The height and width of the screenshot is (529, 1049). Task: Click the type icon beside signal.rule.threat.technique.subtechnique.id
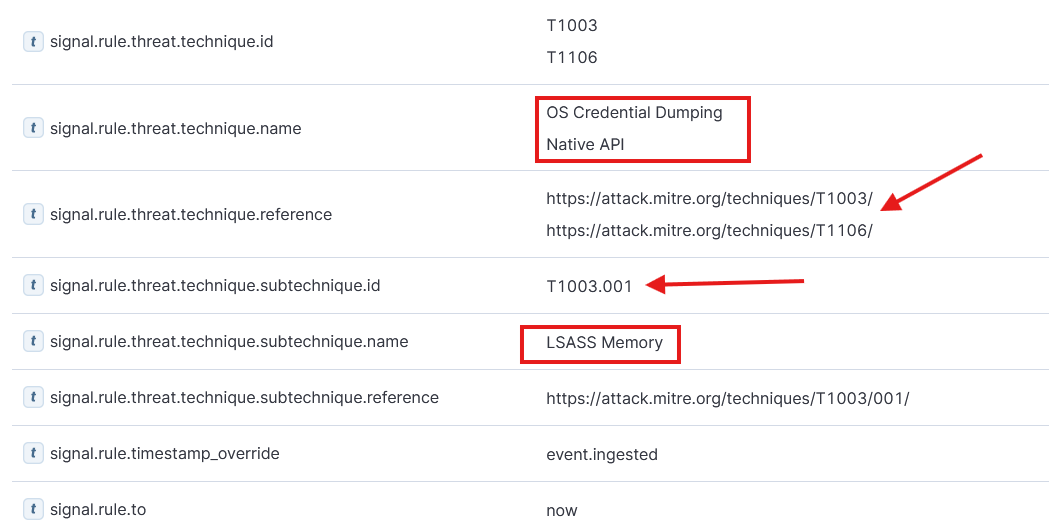click(x=33, y=285)
